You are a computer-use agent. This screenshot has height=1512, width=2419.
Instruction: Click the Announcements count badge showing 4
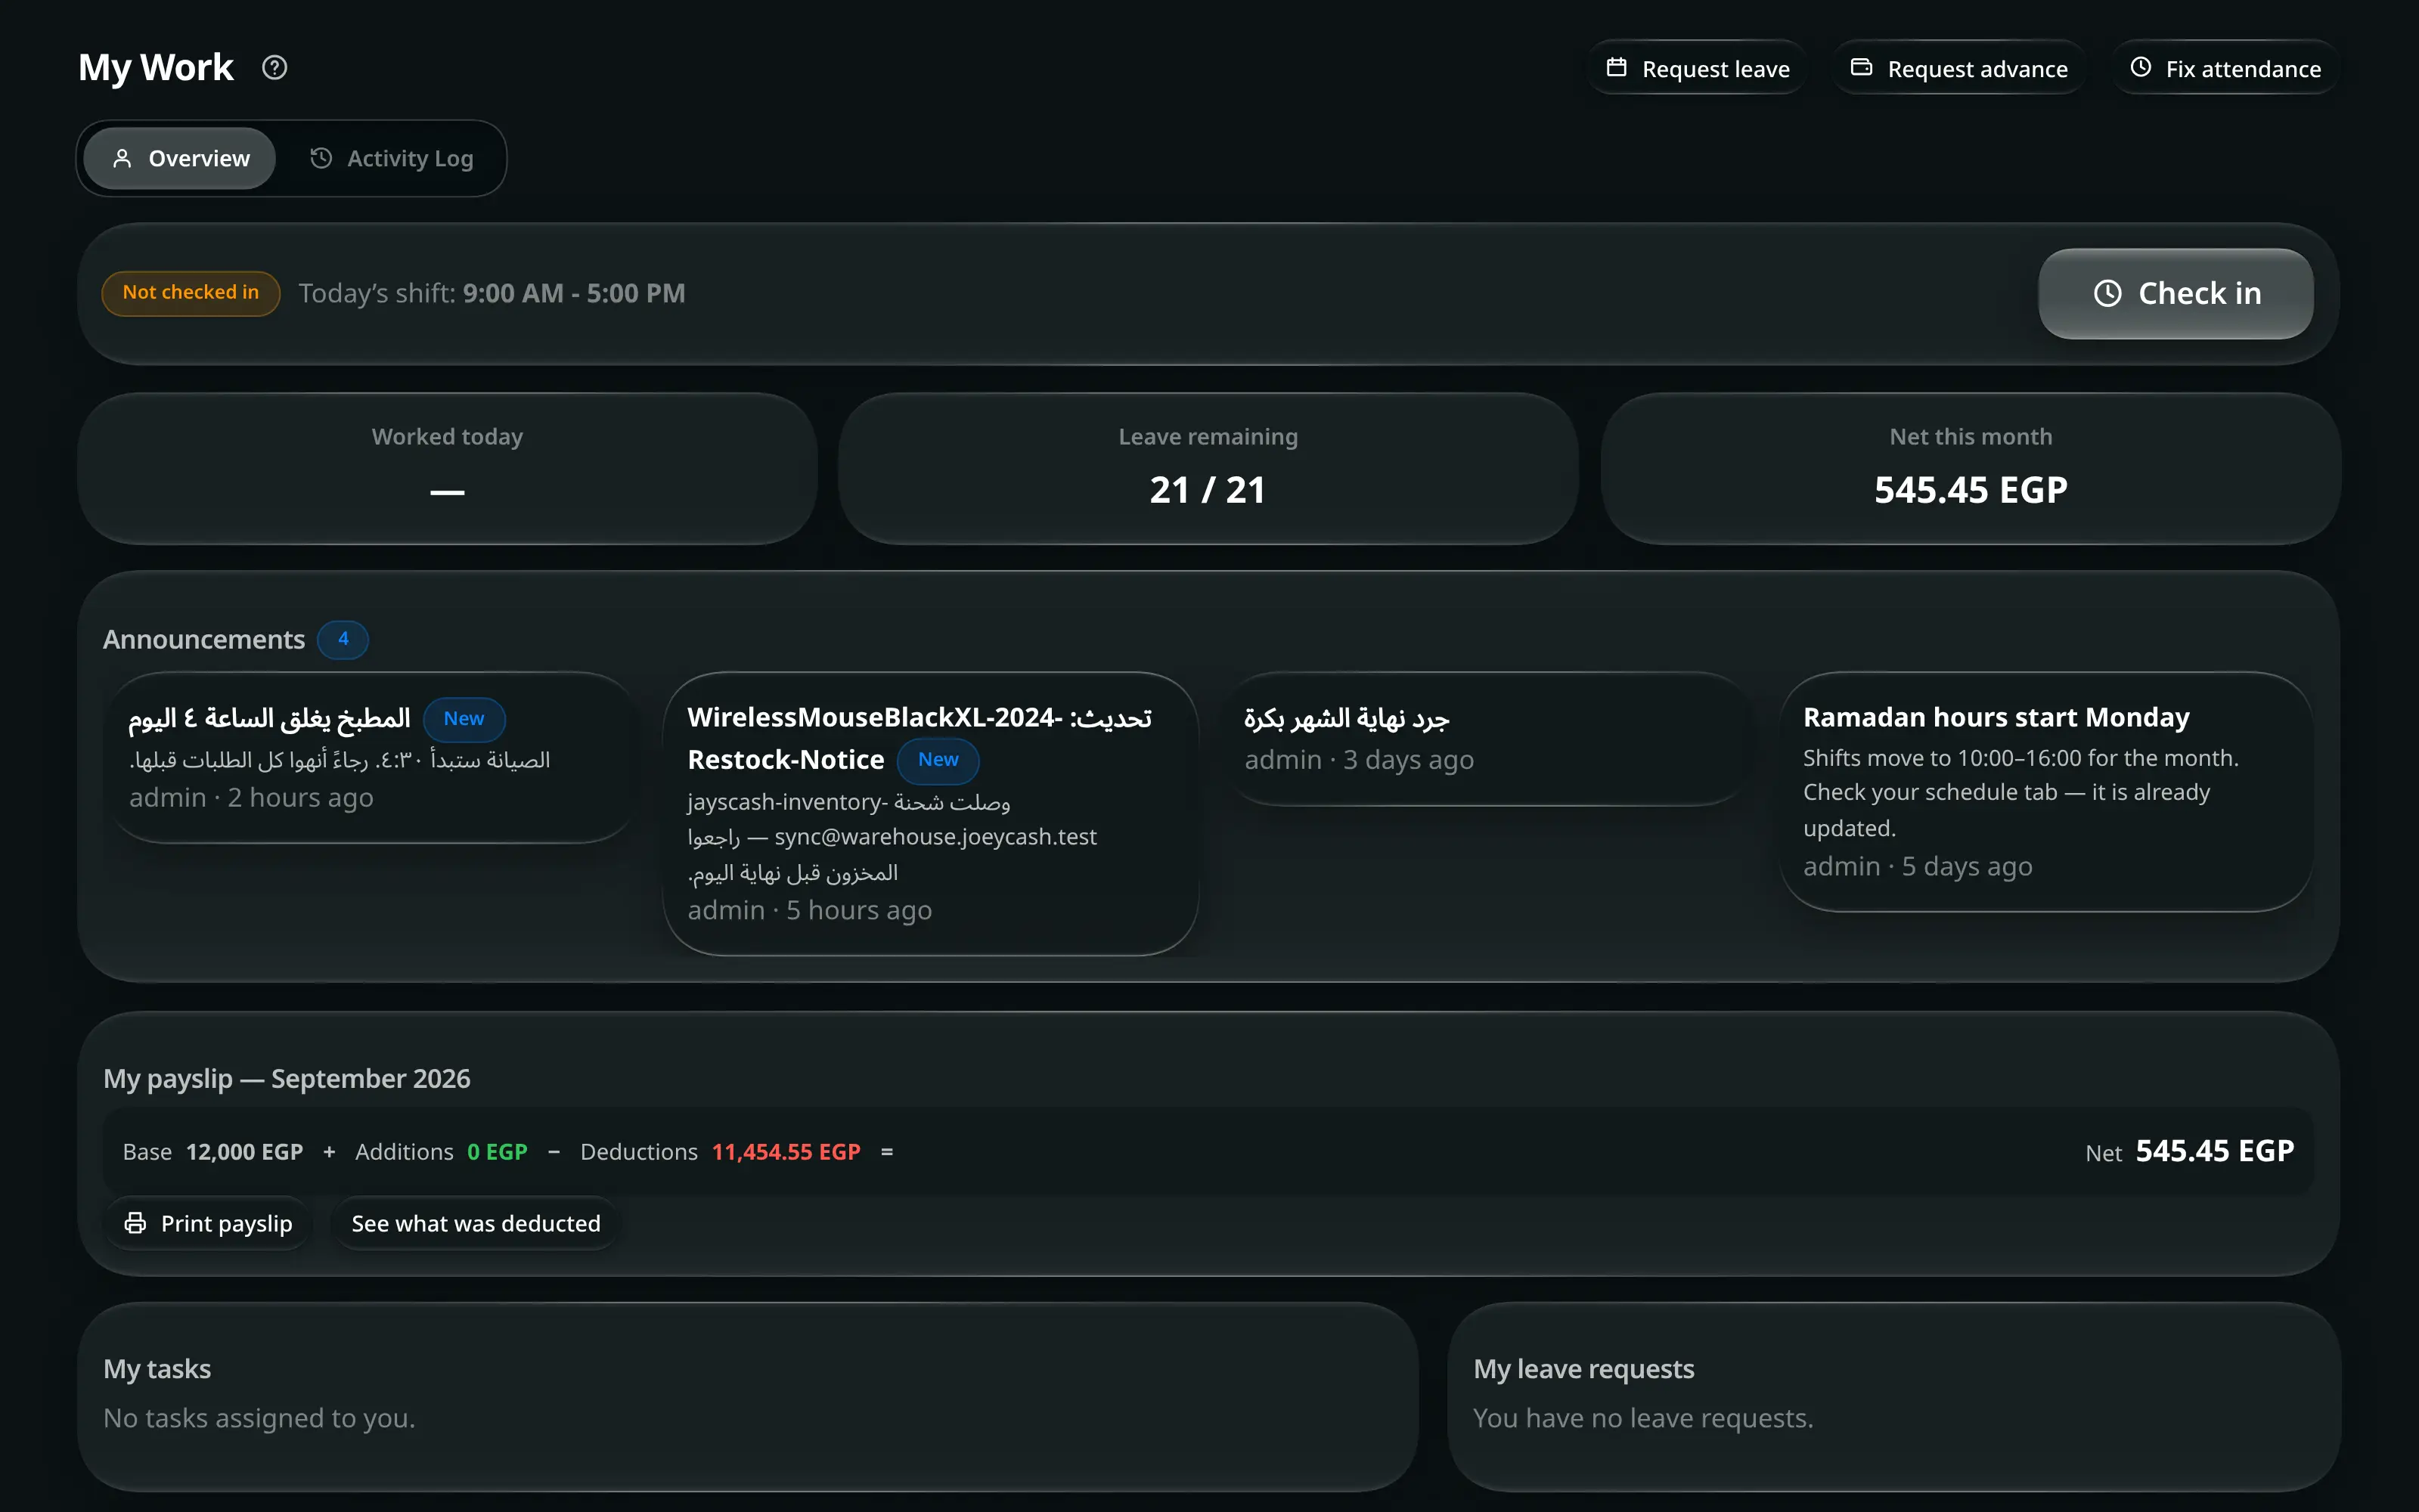[x=343, y=639]
